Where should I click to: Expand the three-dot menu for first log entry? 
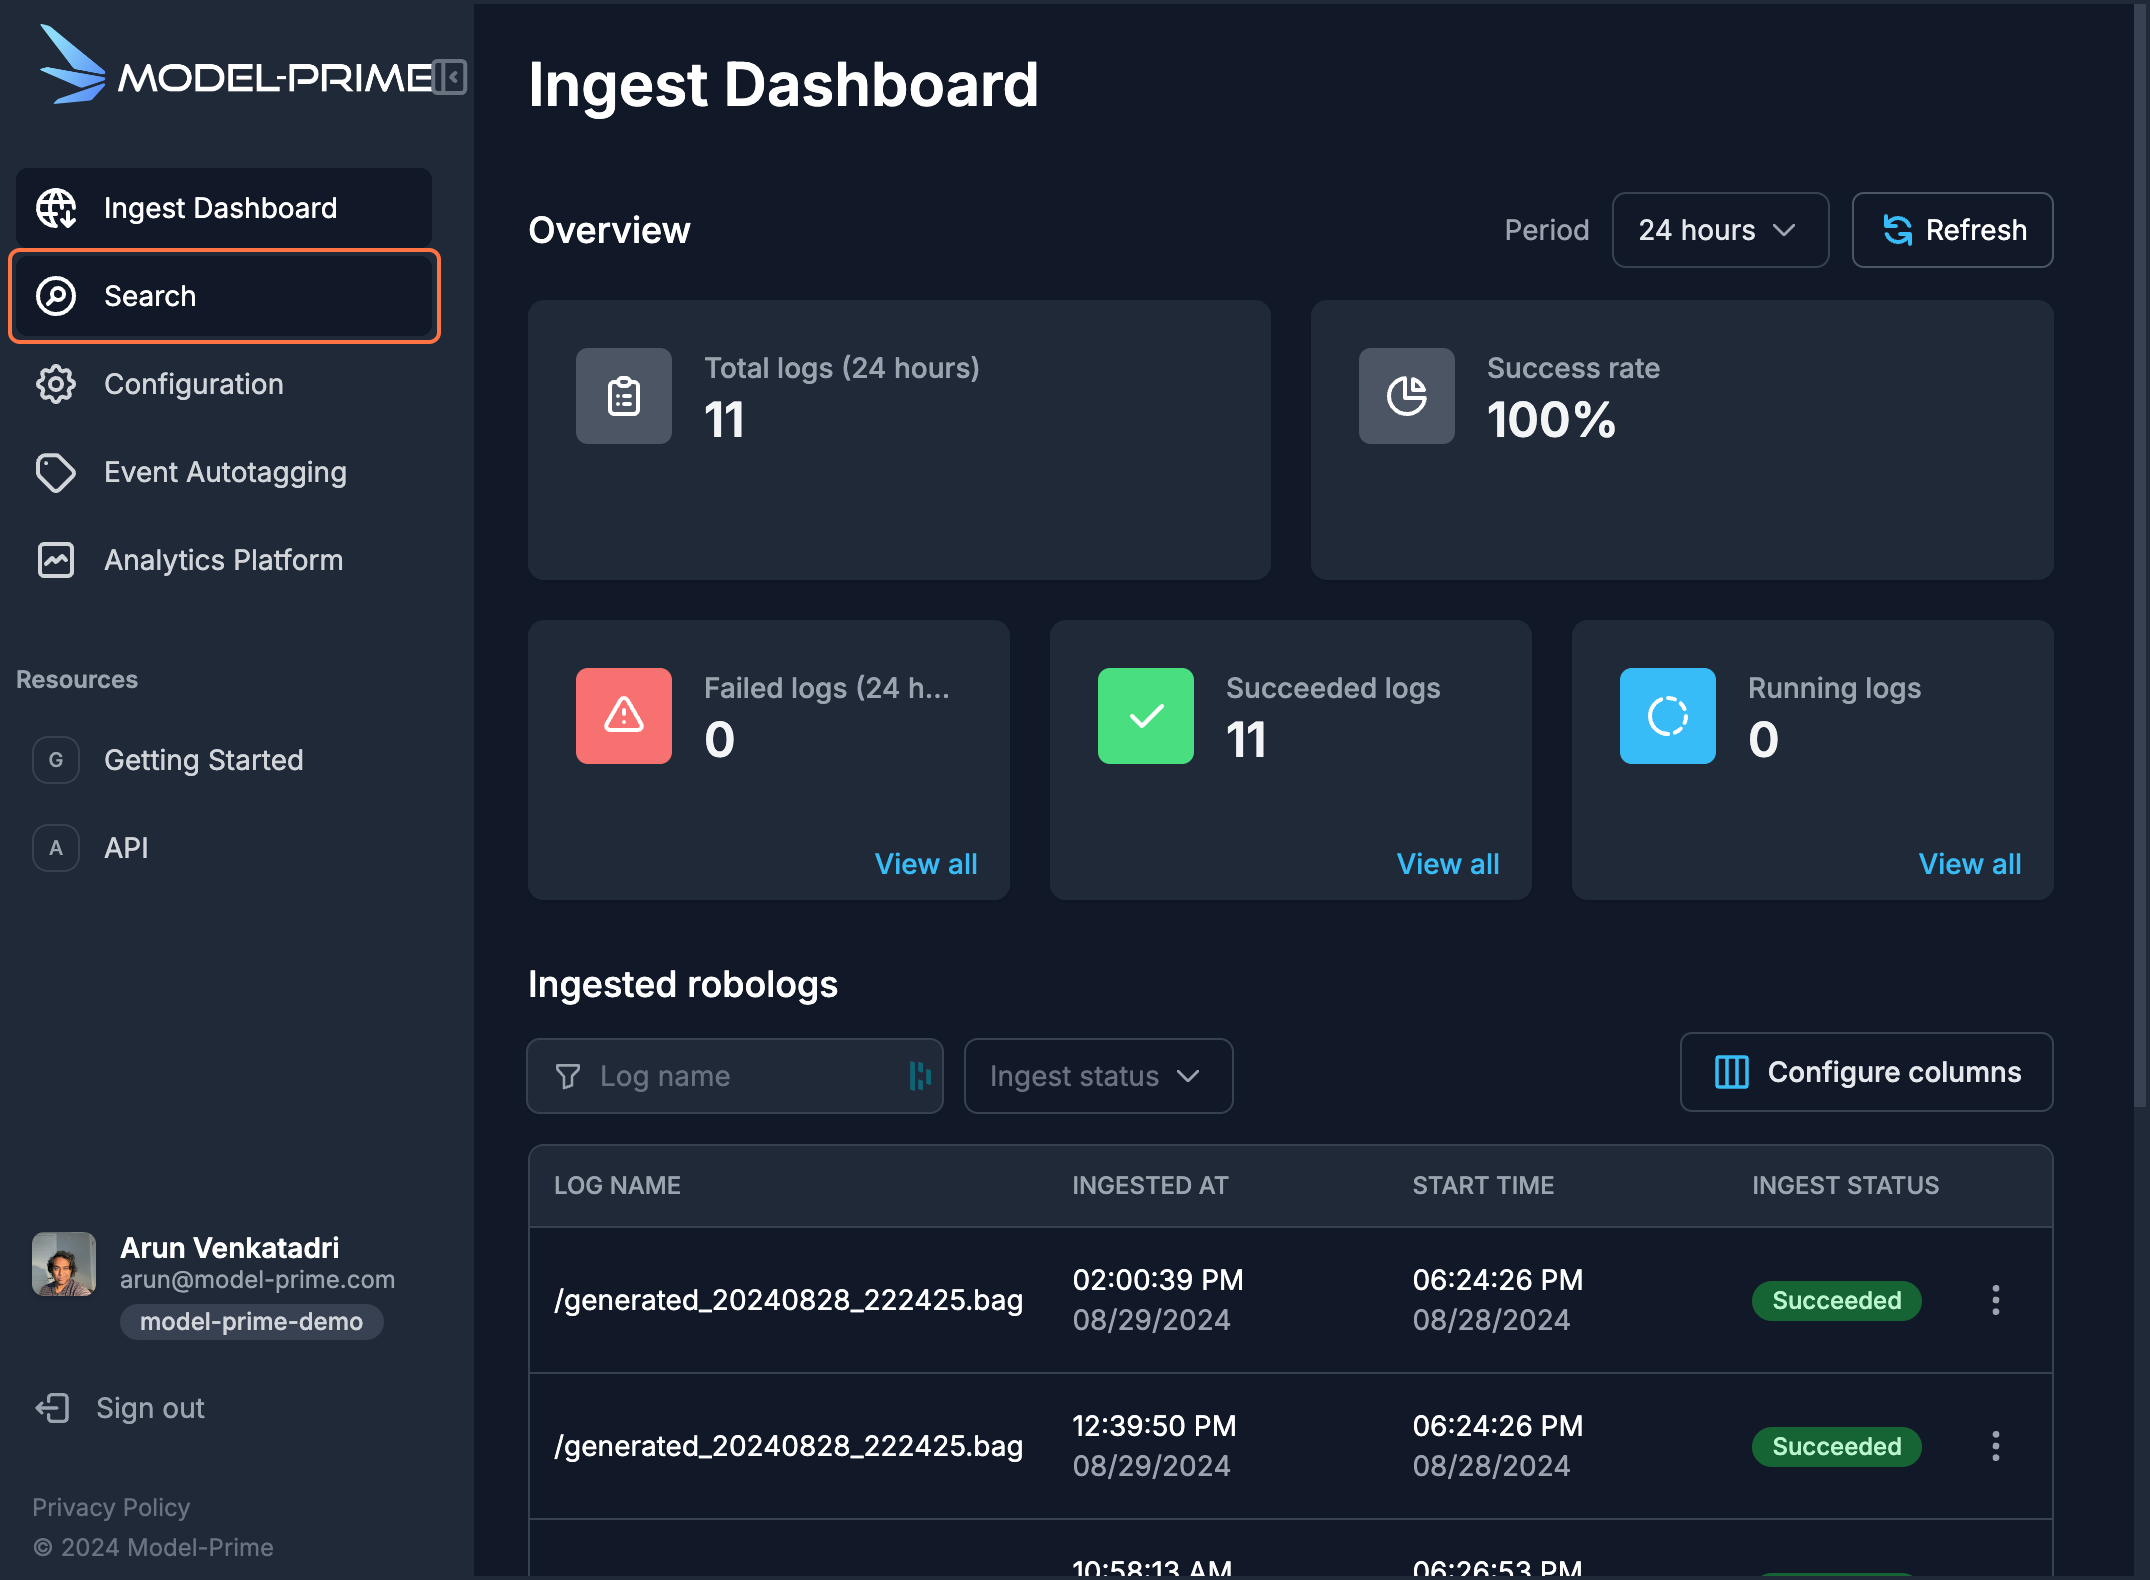point(1996,1300)
